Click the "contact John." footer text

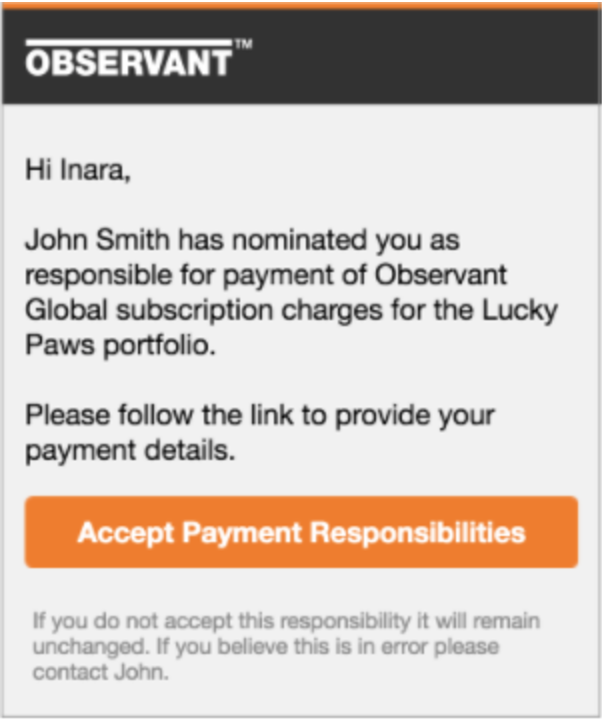101,673
